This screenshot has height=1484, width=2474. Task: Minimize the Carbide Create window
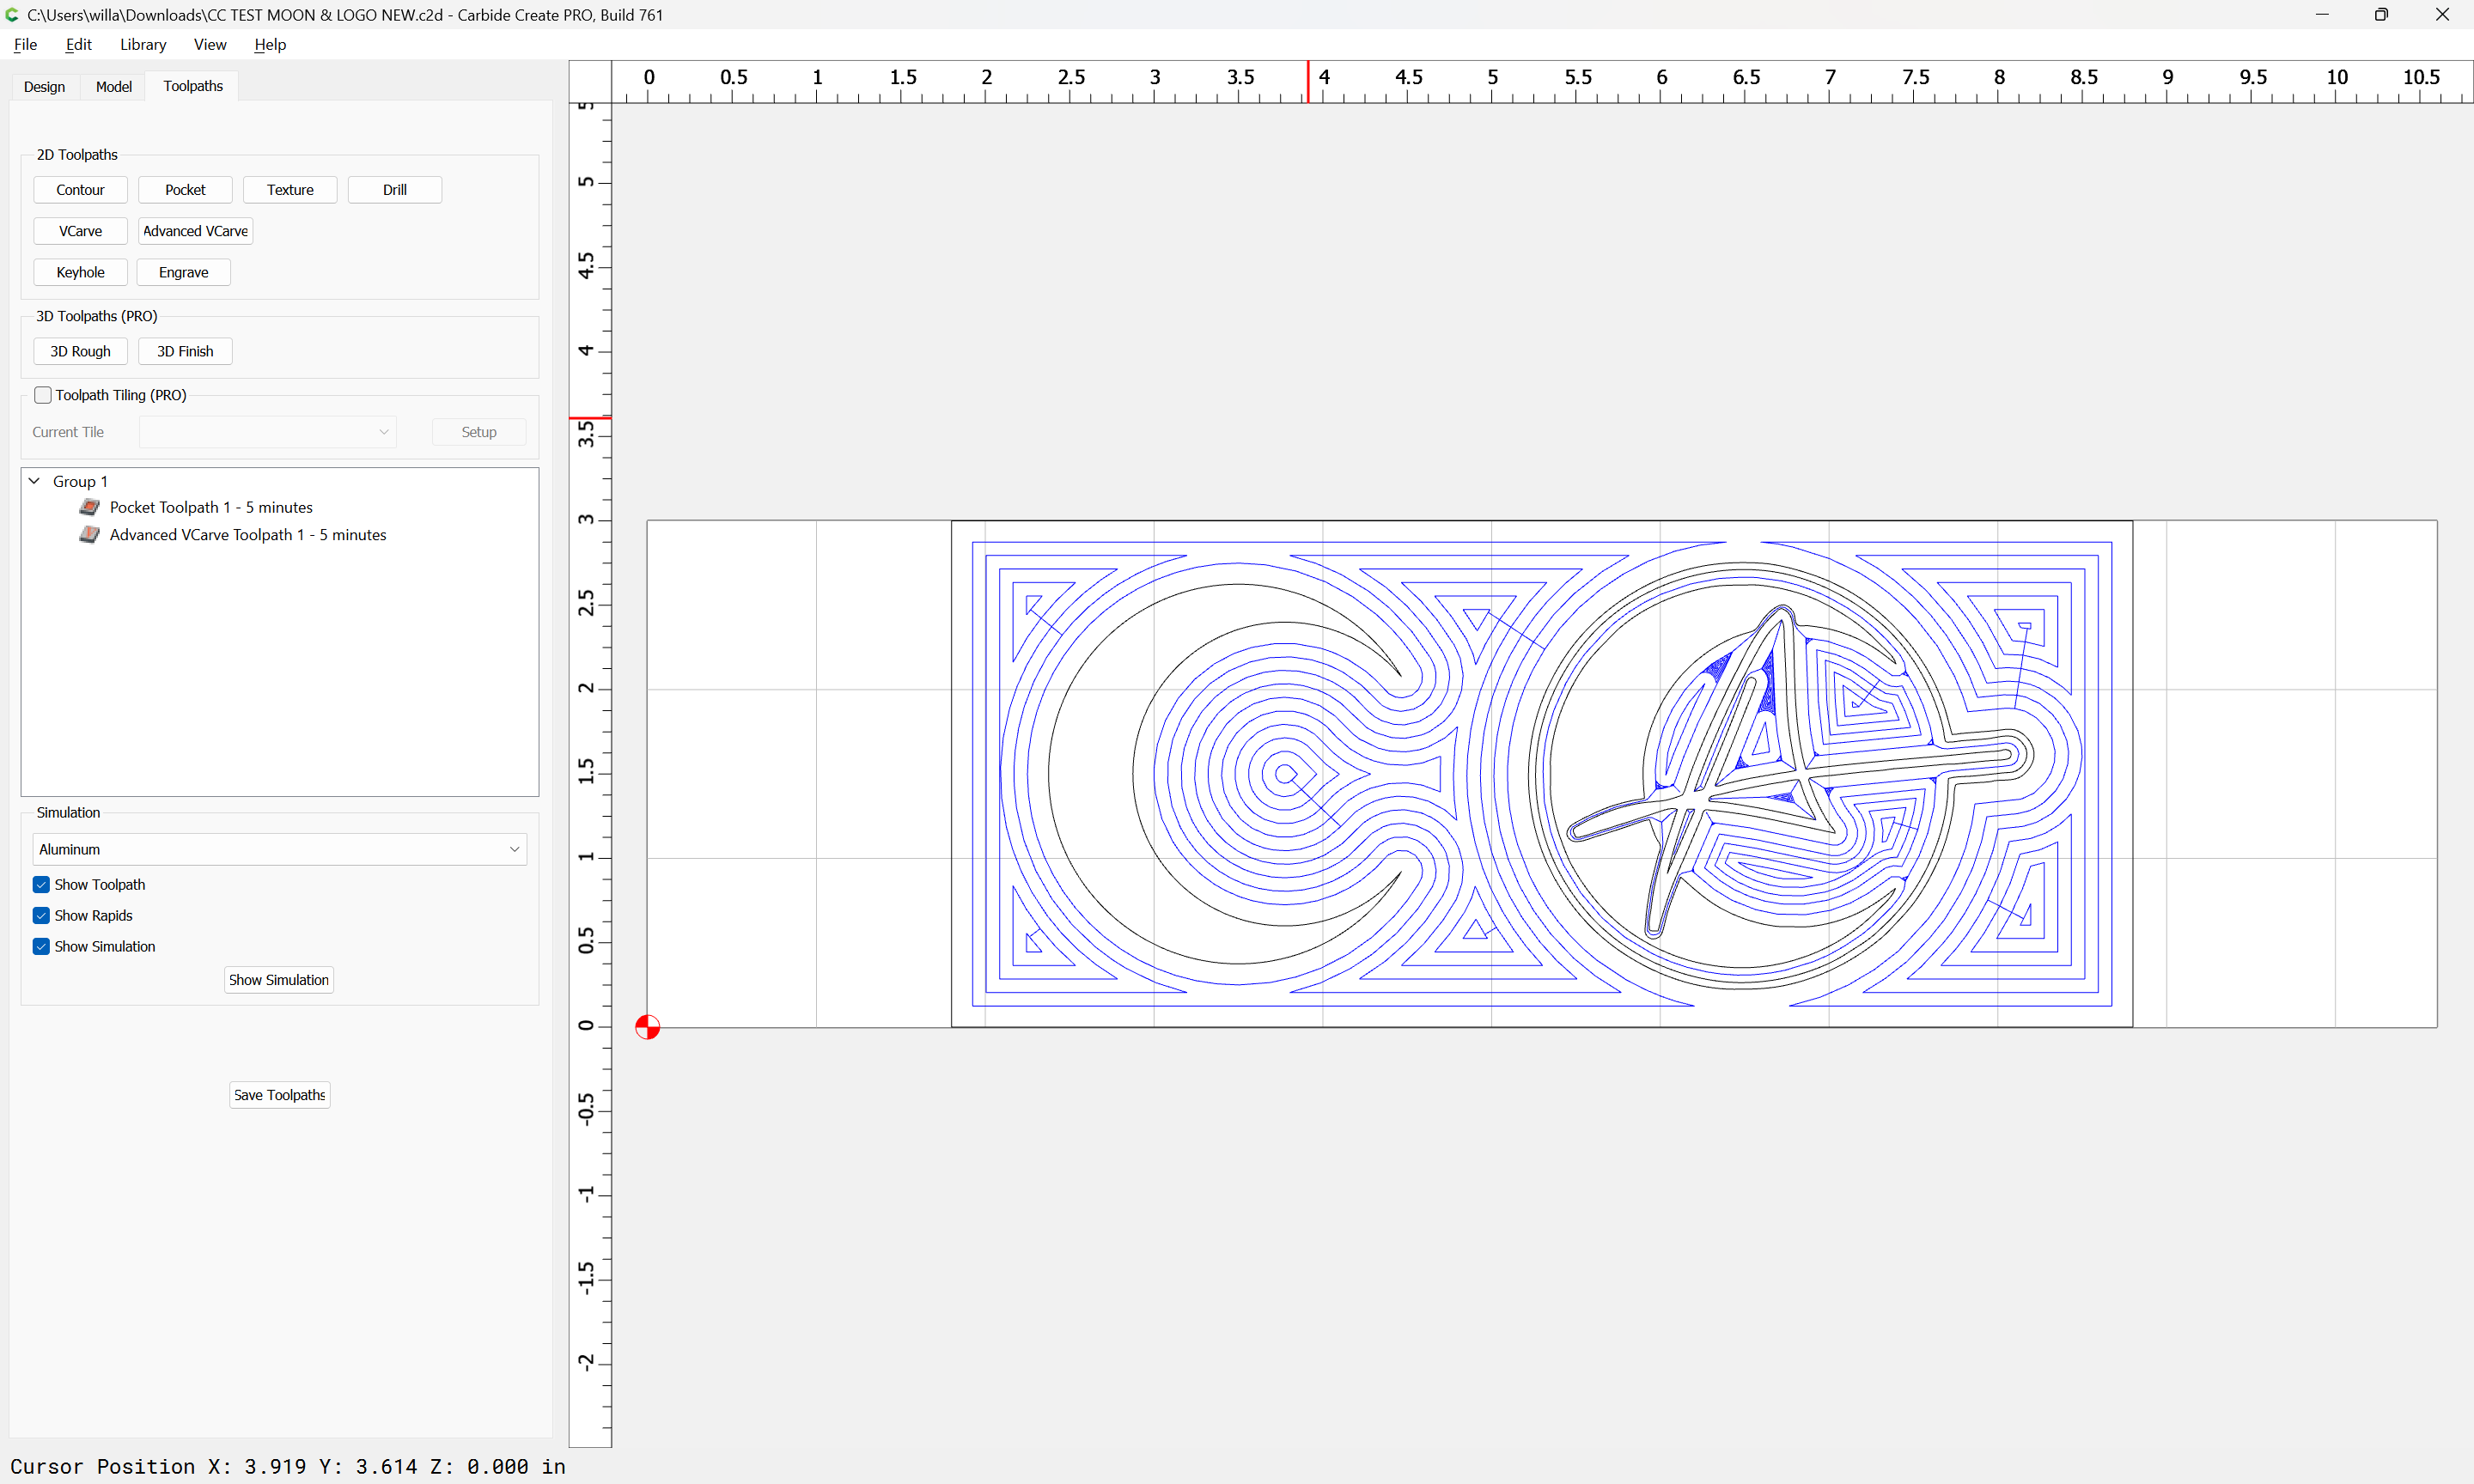click(x=2321, y=14)
